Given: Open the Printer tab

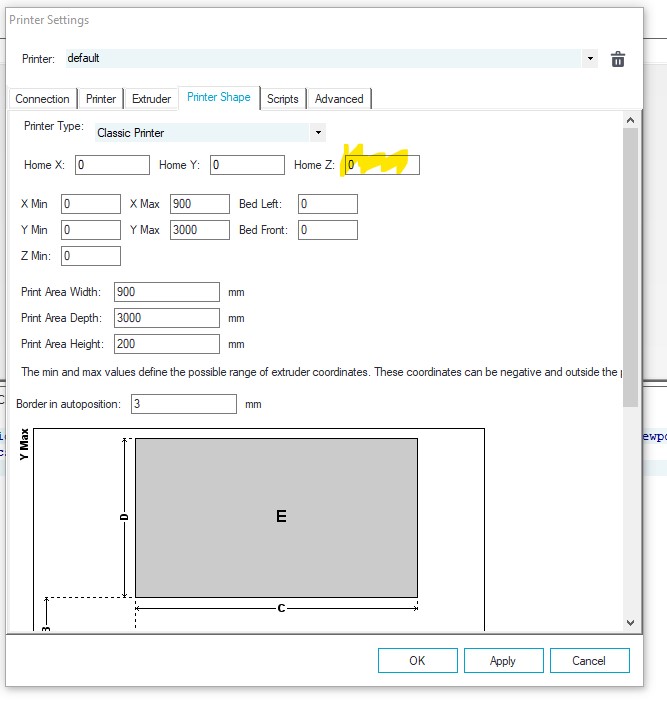Looking at the screenshot, I should pyautogui.click(x=101, y=99).
